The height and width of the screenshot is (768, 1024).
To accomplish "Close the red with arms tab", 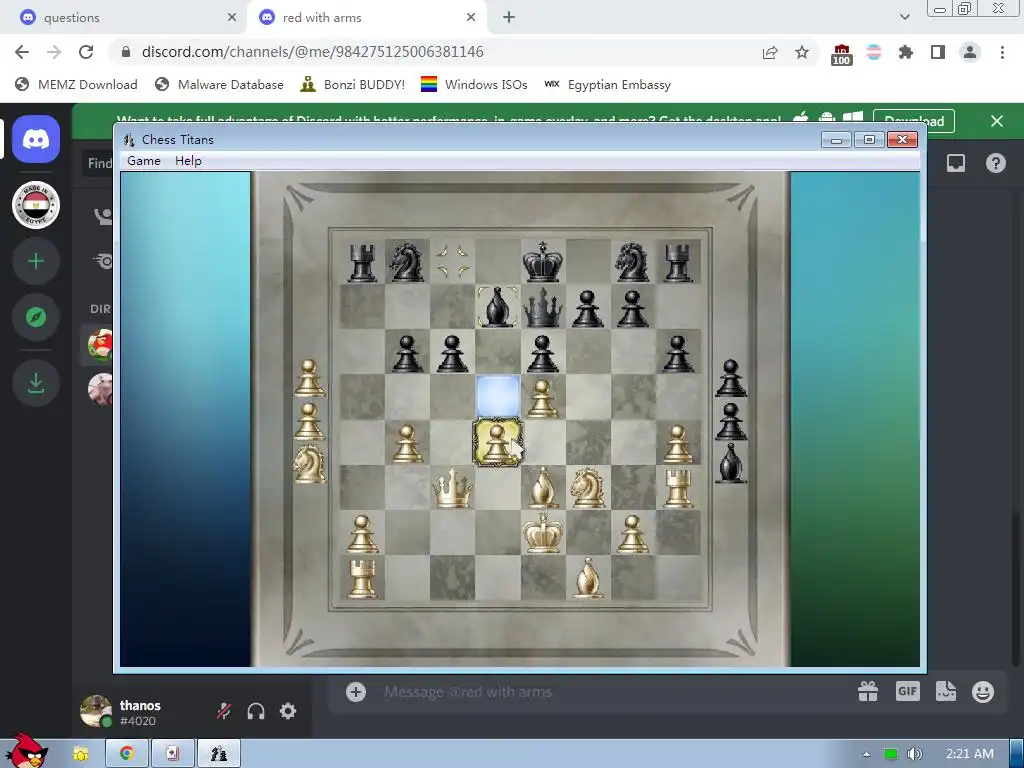I will pos(471,18).
